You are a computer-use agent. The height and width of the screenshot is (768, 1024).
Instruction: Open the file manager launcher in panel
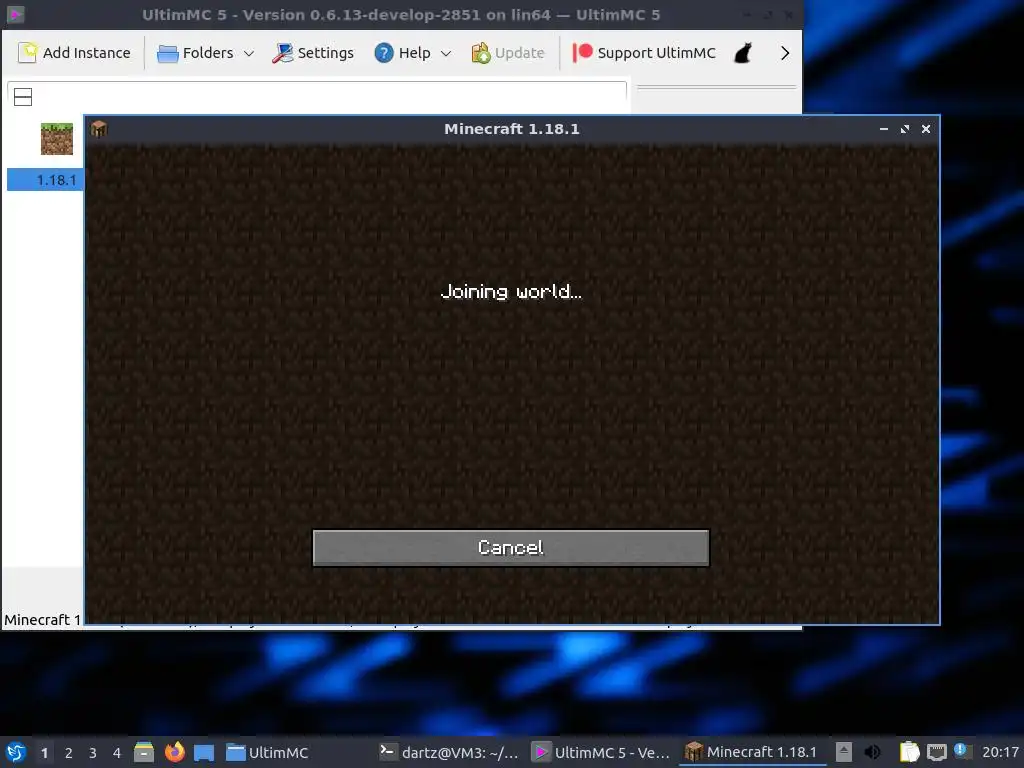(x=144, y=752)
